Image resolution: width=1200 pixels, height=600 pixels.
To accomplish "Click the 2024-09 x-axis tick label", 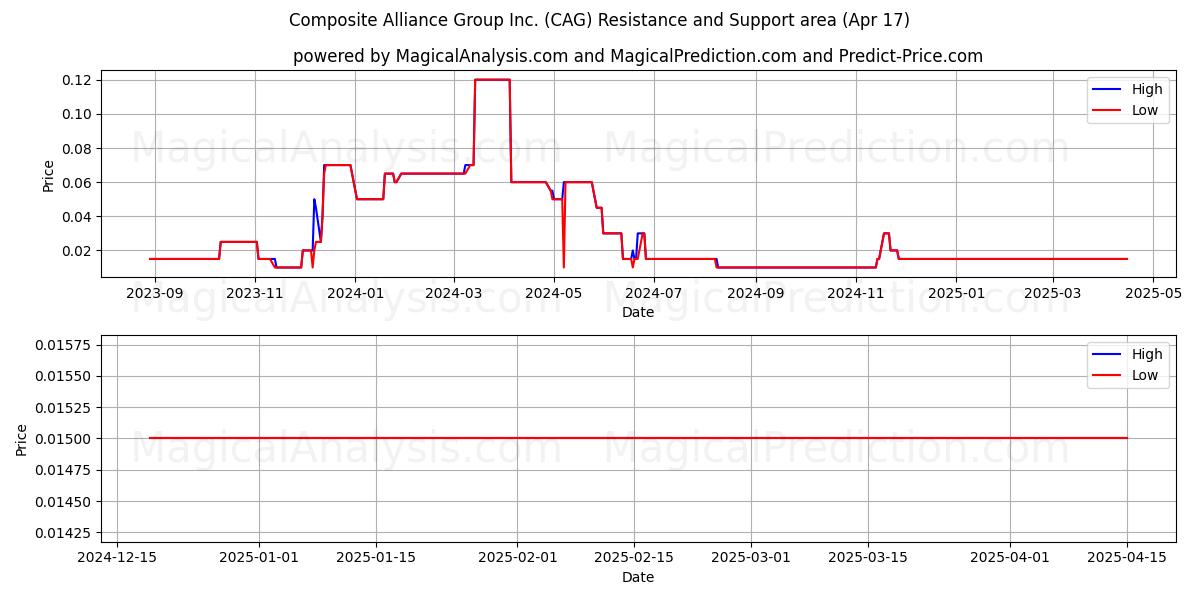I will 756,293.
